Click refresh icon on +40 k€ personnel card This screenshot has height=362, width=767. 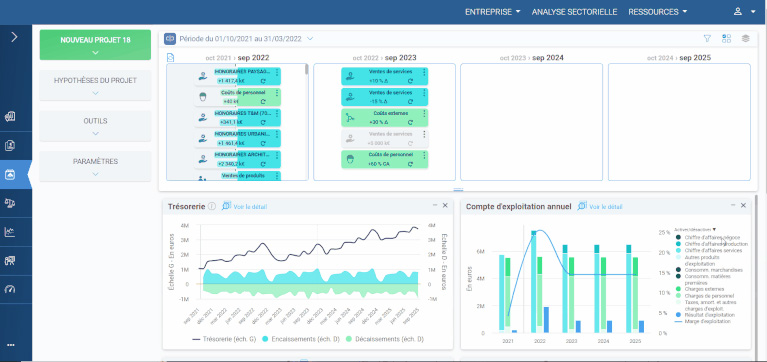(263, 102)
